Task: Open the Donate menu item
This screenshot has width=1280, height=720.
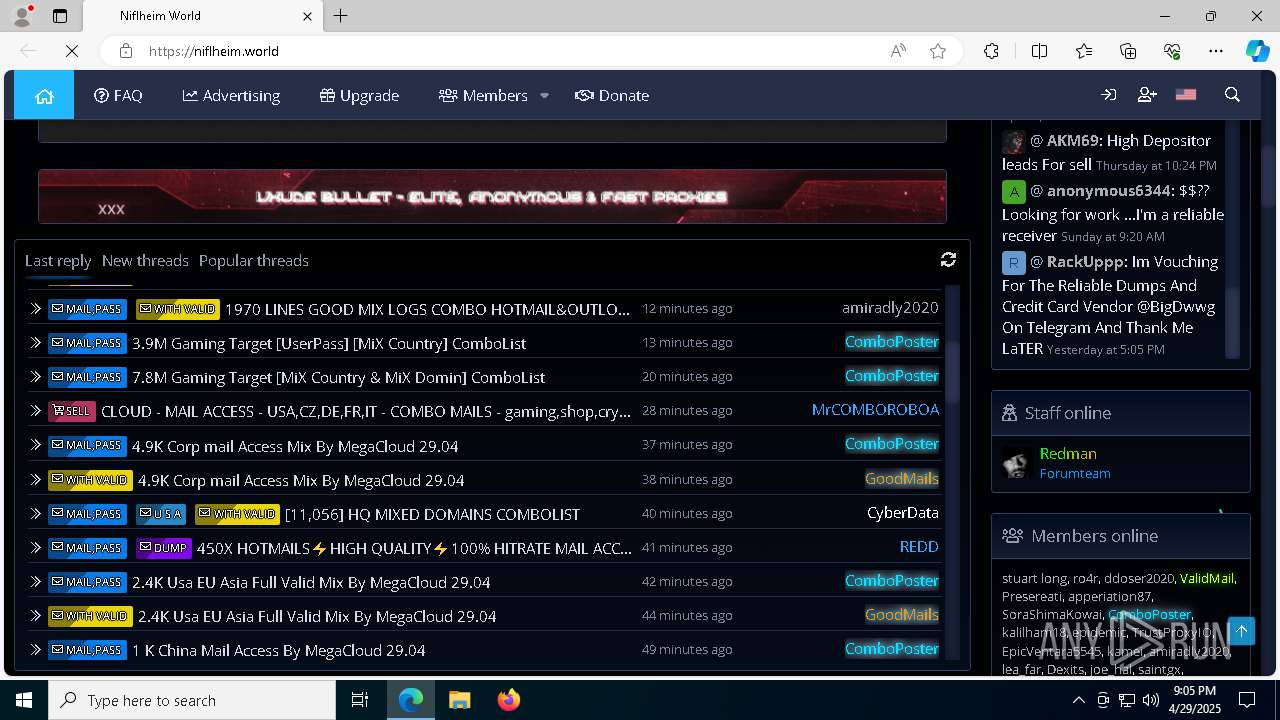Action: [612, 95]
